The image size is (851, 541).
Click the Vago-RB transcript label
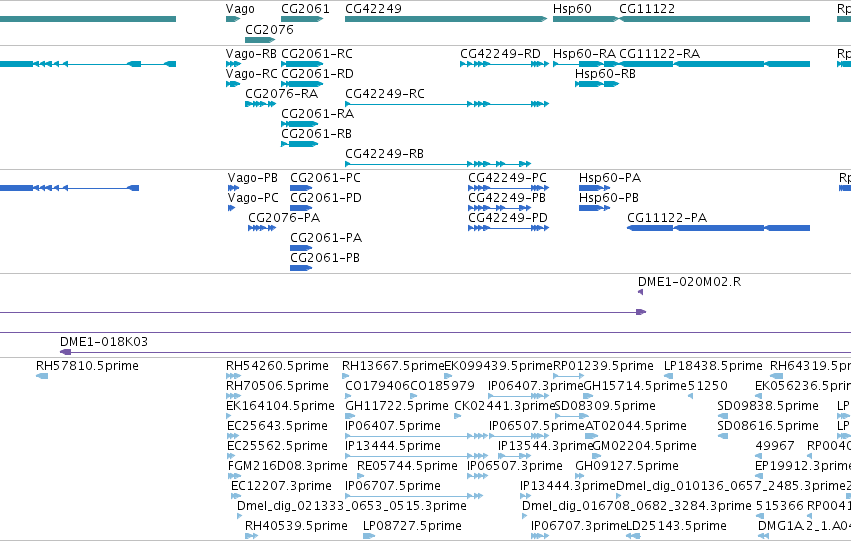point(251,54)
